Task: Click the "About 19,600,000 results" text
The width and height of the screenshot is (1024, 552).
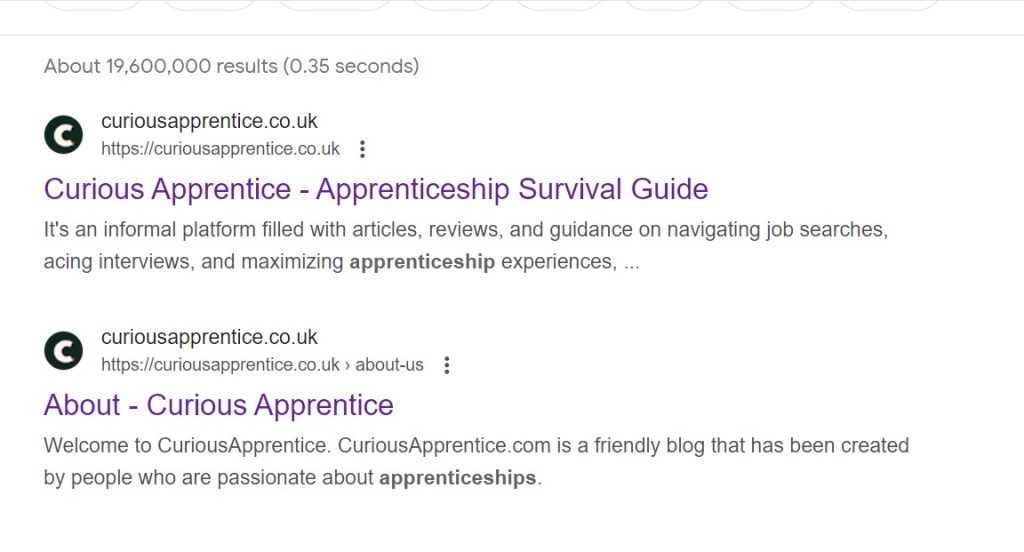Action: 160,67
